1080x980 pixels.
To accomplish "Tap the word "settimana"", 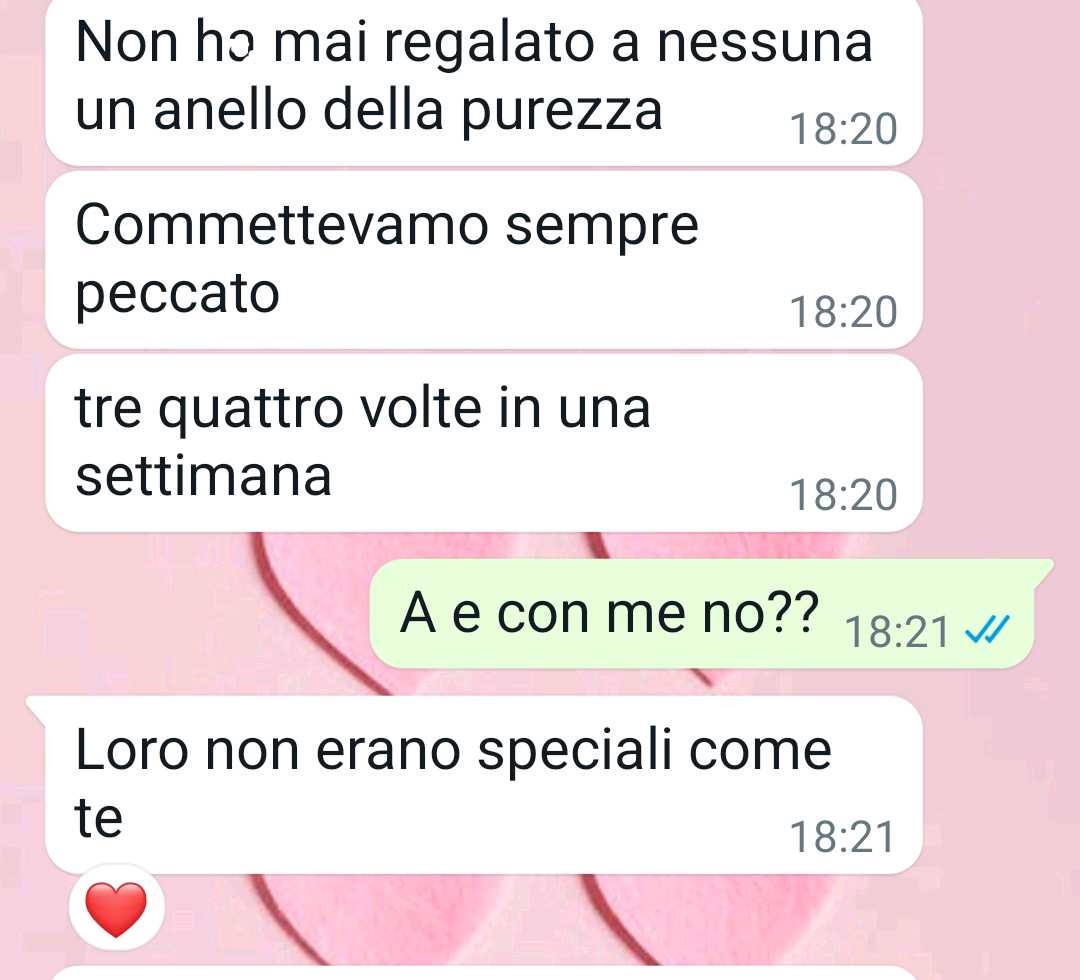I will [x=204, y=476].
